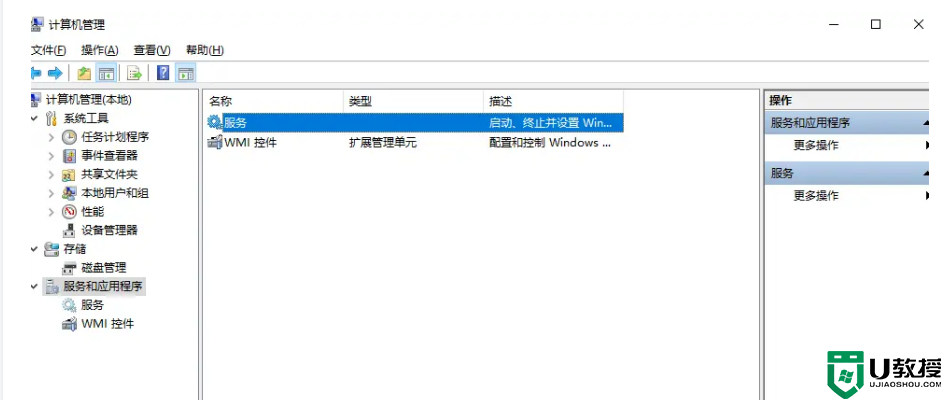Select 任务计划程序 in the tree
Viewport: 944px width, 400px height.
click(115, 137)
